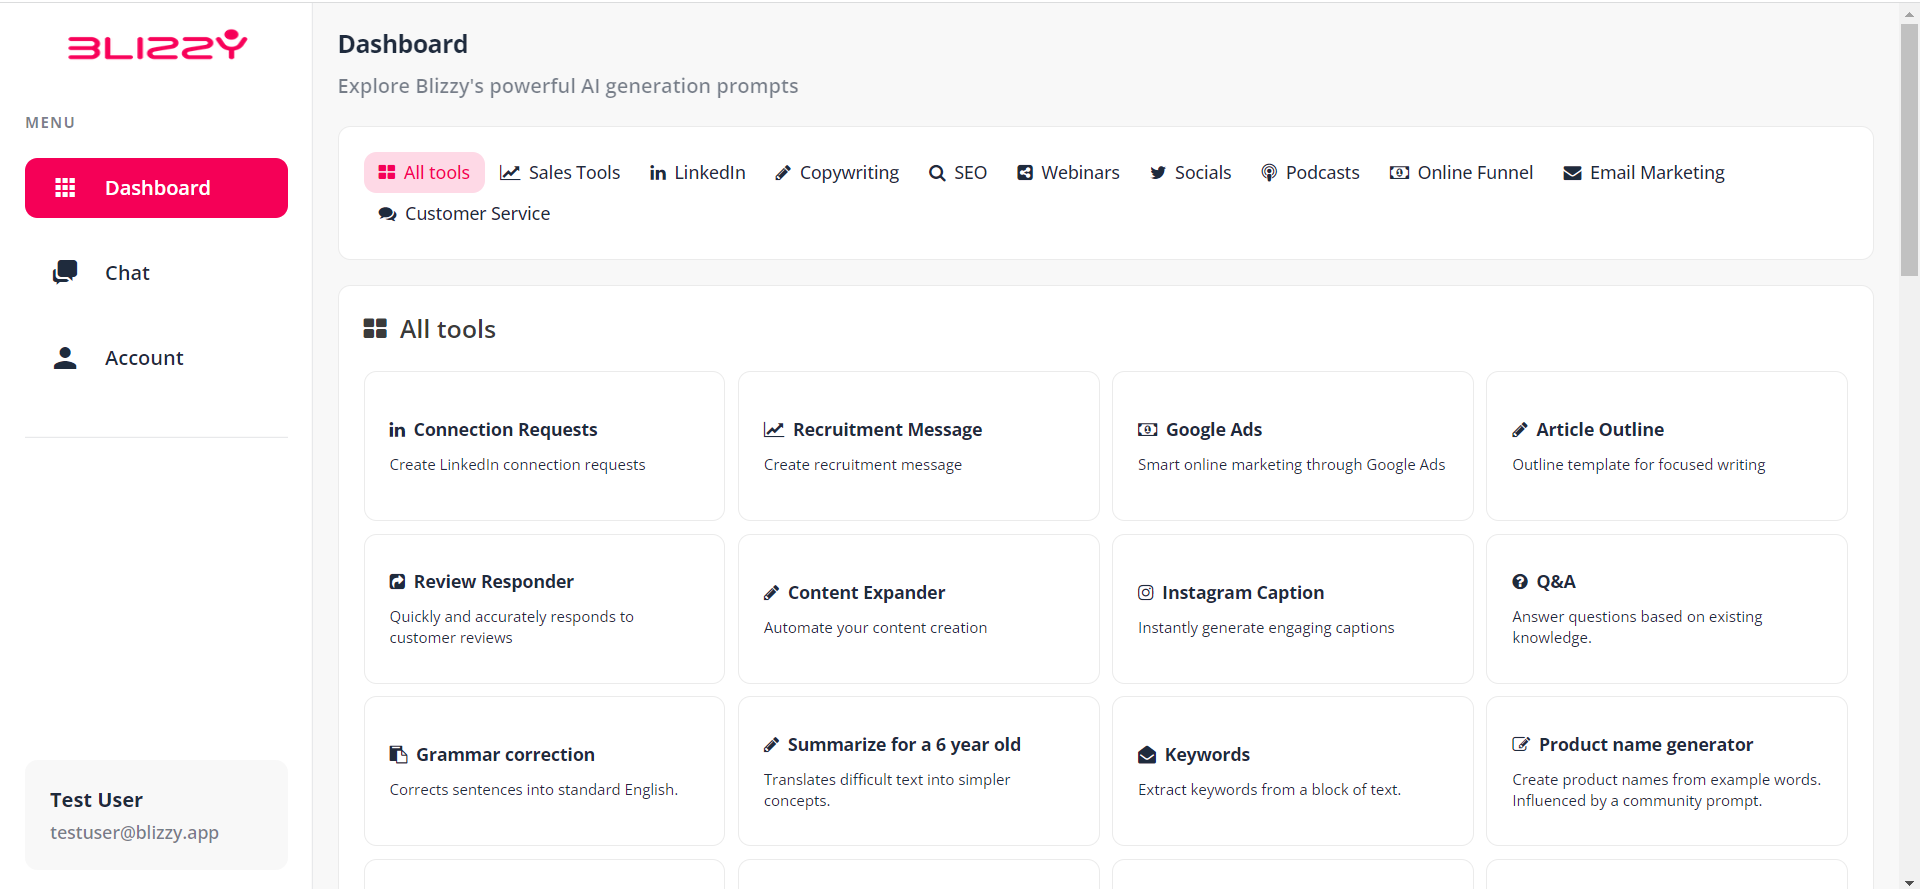Click the Q&A question mark icon
Viewport: 1920px width, 889px height.
[x=1520, y=582]
